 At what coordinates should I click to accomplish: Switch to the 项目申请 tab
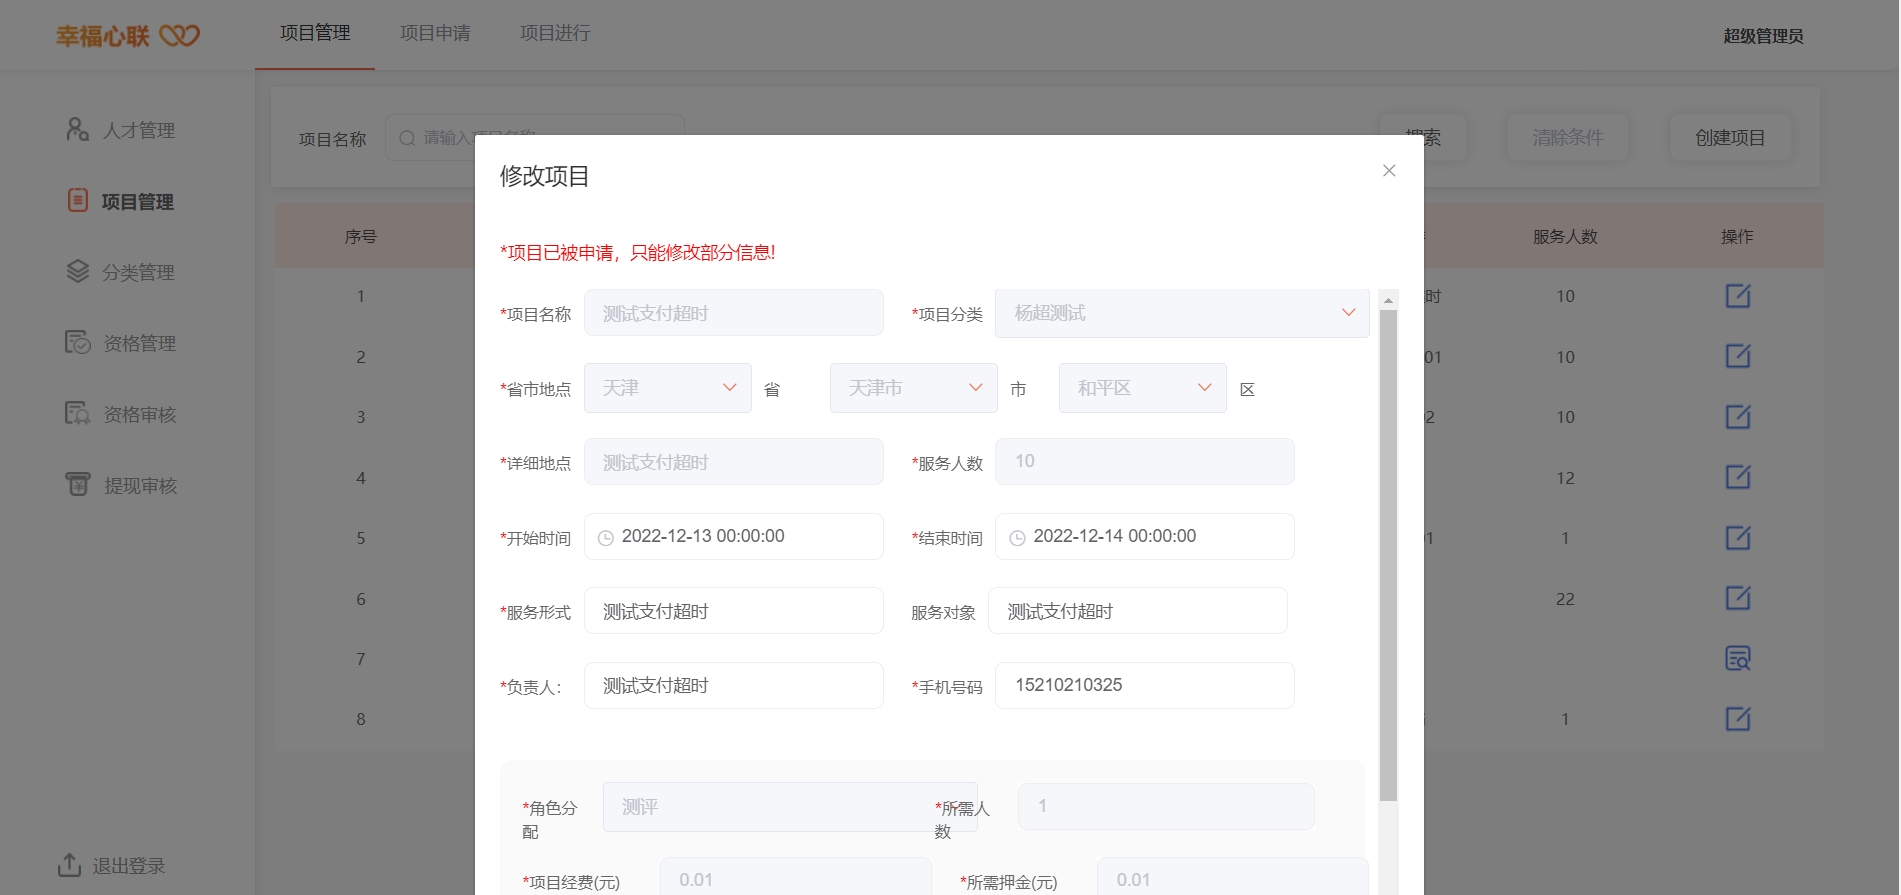coord(435,33)
